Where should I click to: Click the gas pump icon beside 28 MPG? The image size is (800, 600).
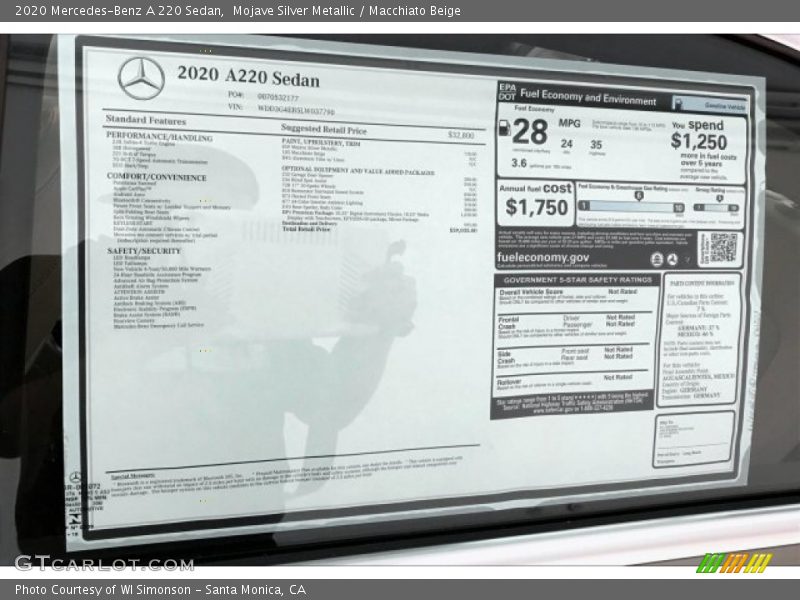504,128
